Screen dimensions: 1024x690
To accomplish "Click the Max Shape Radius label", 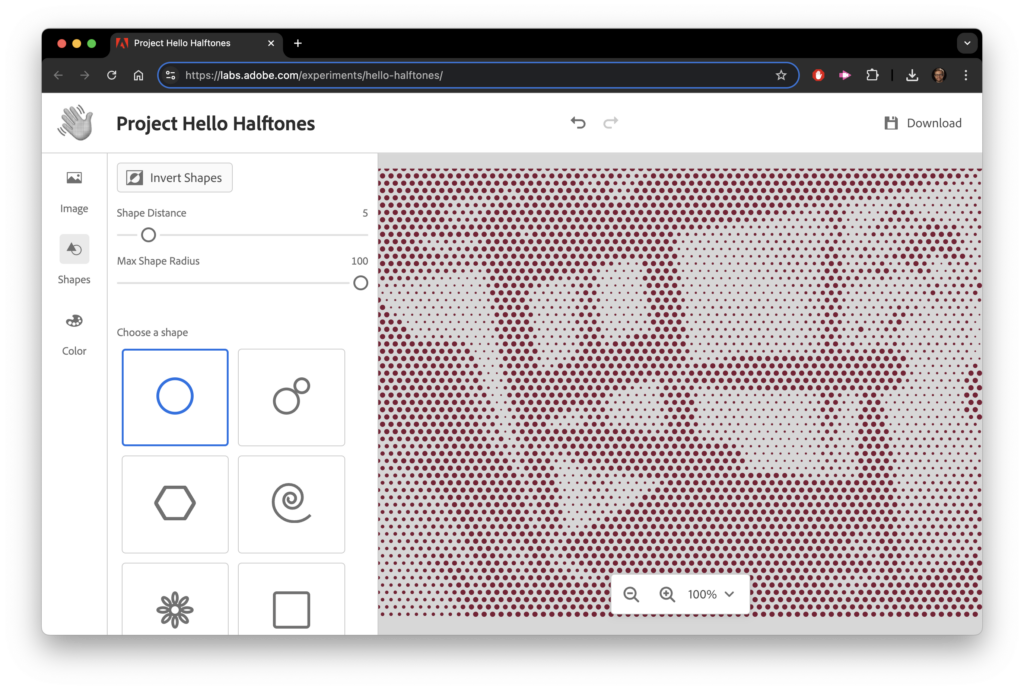I will 158,260.
